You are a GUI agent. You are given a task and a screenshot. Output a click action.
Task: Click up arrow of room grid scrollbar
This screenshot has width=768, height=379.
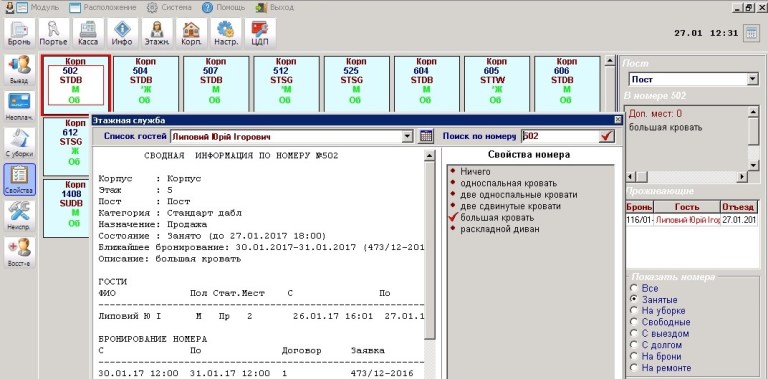(610, 61)
